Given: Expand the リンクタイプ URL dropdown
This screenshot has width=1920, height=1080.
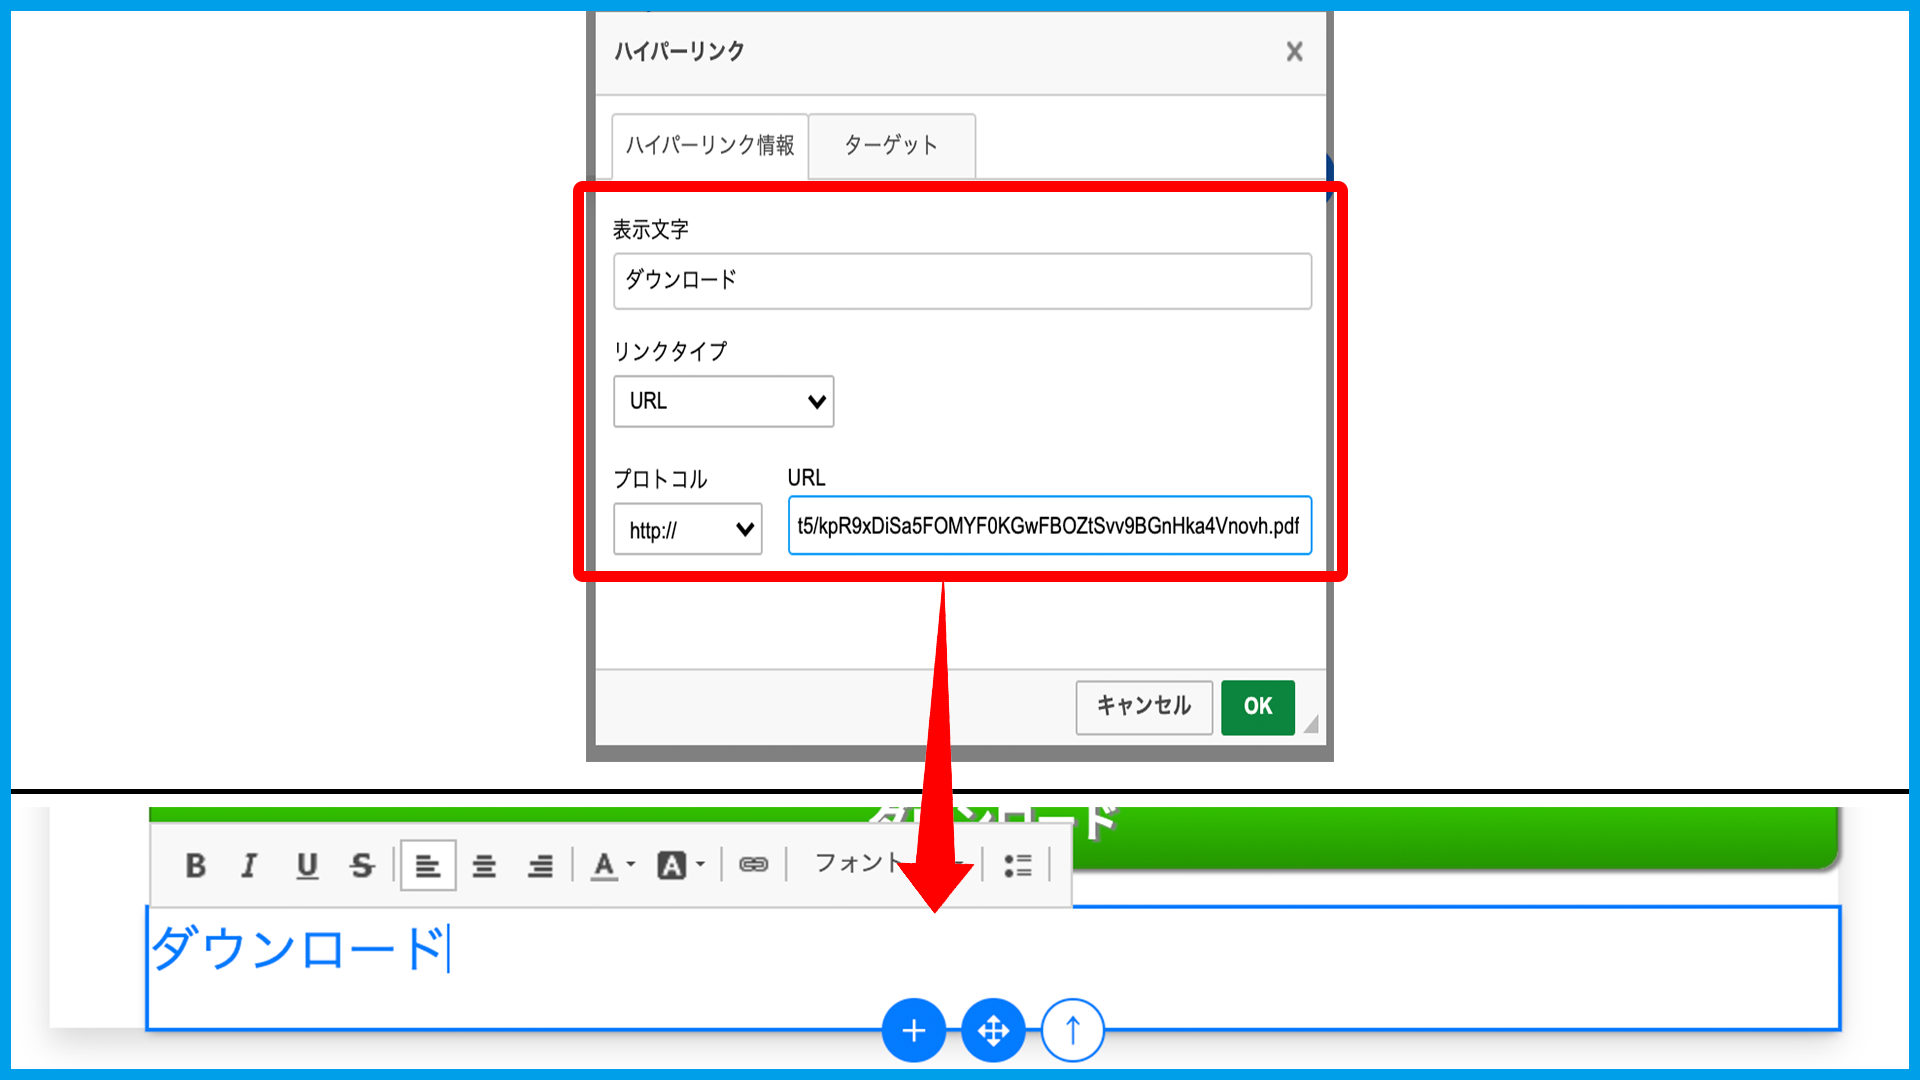Looking at the screenshot, I should coord(723,401).
